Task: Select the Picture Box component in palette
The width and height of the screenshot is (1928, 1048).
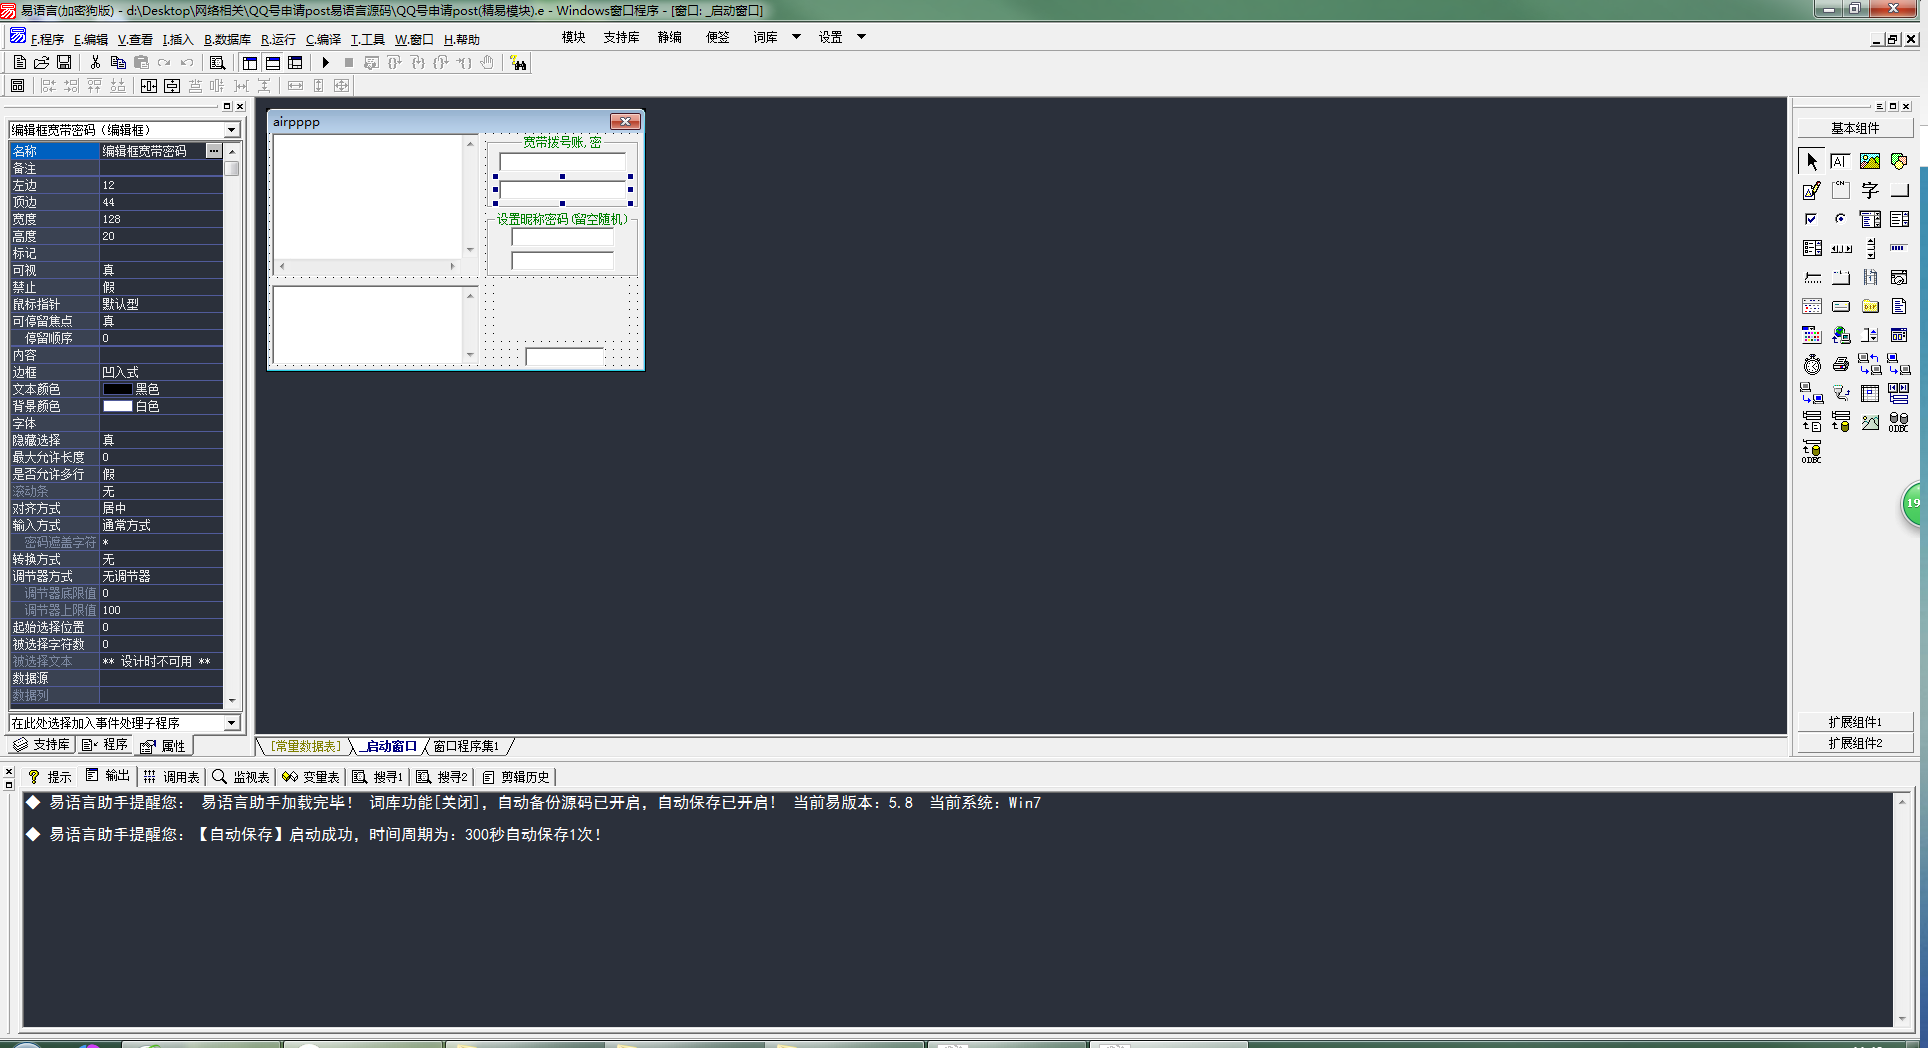Action: coord(1869,161)
